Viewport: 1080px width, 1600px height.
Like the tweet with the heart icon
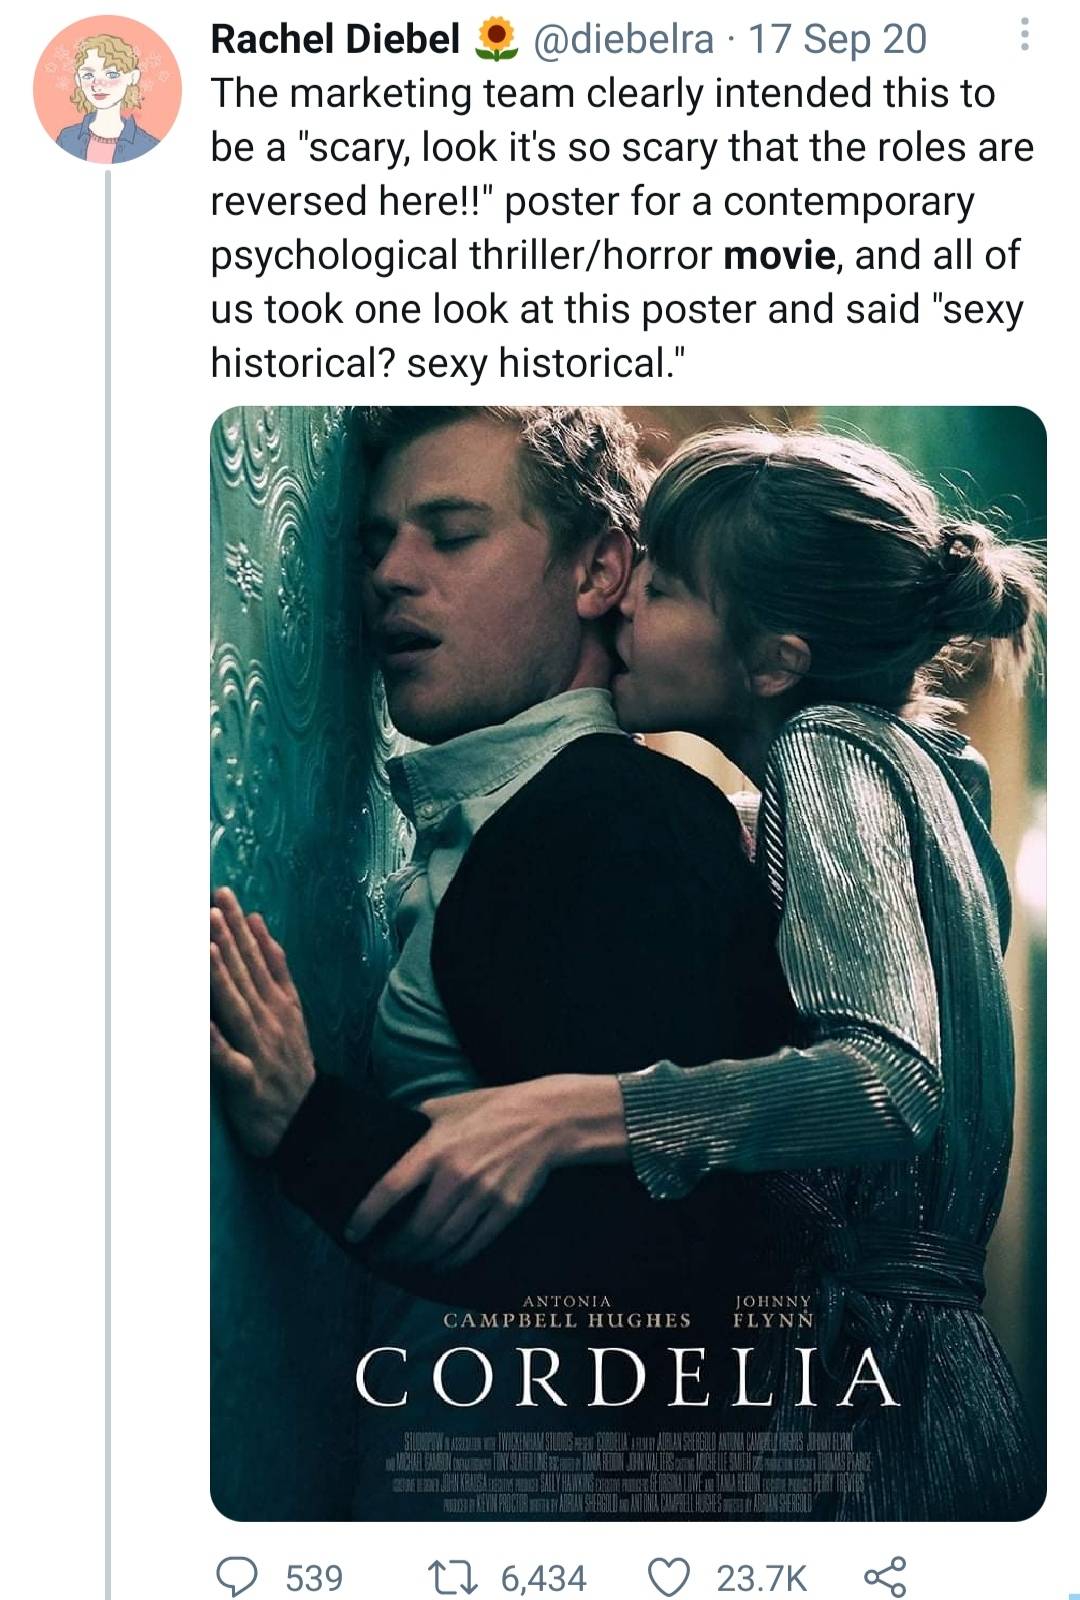pos(671,1578)
